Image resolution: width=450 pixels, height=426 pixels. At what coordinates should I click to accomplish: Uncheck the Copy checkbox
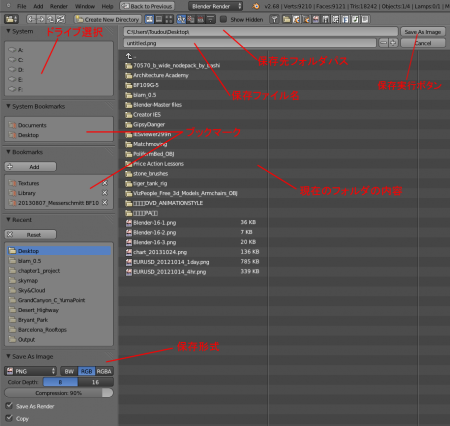(9, 418)
